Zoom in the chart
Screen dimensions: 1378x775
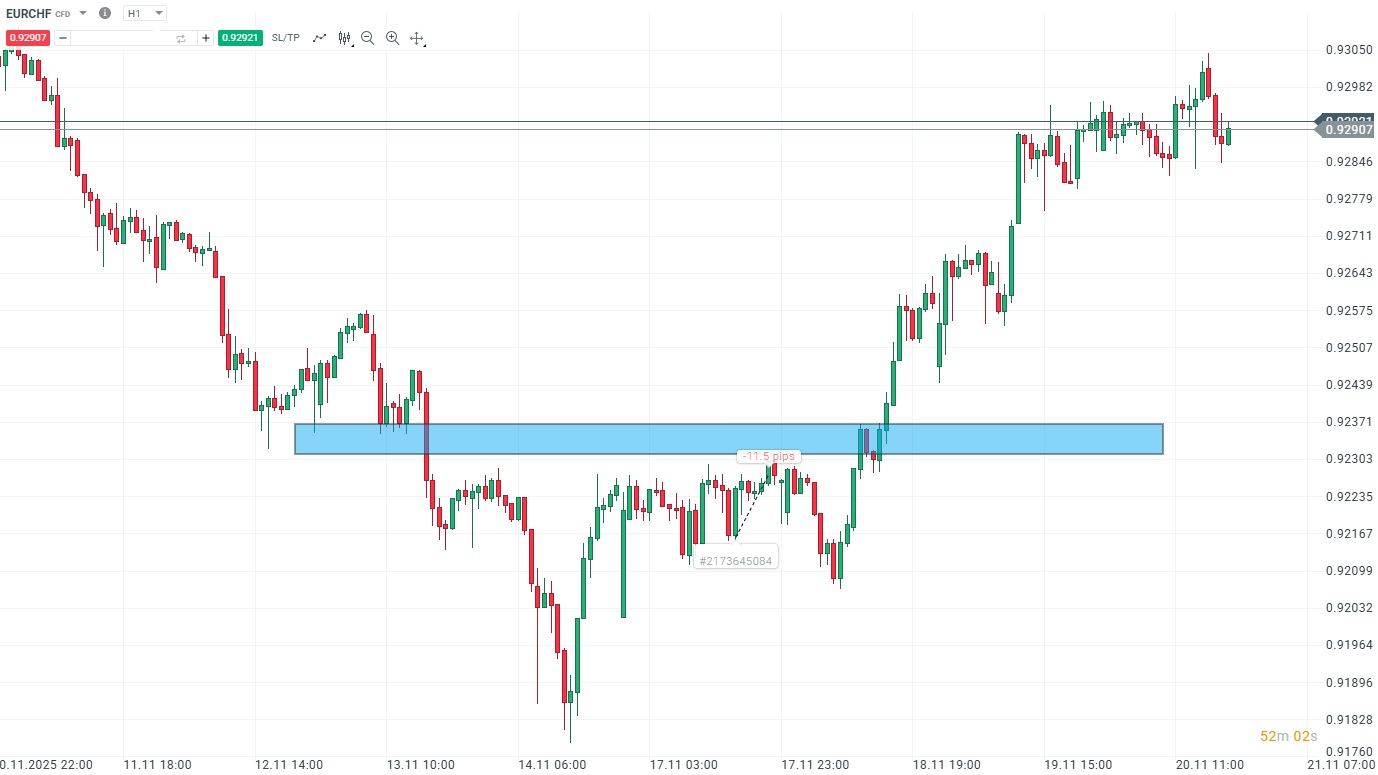392,38
